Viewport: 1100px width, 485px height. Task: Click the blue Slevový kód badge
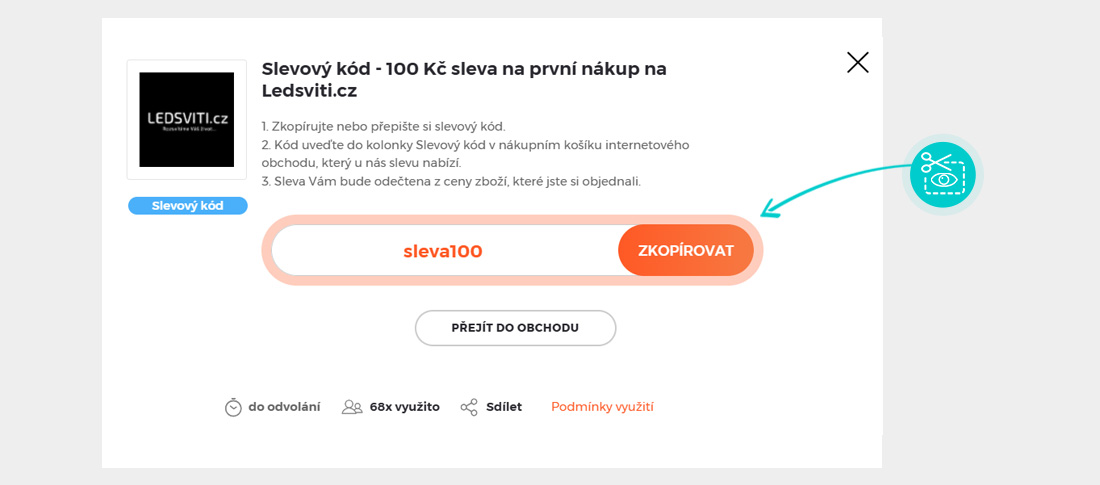[187, 206]
